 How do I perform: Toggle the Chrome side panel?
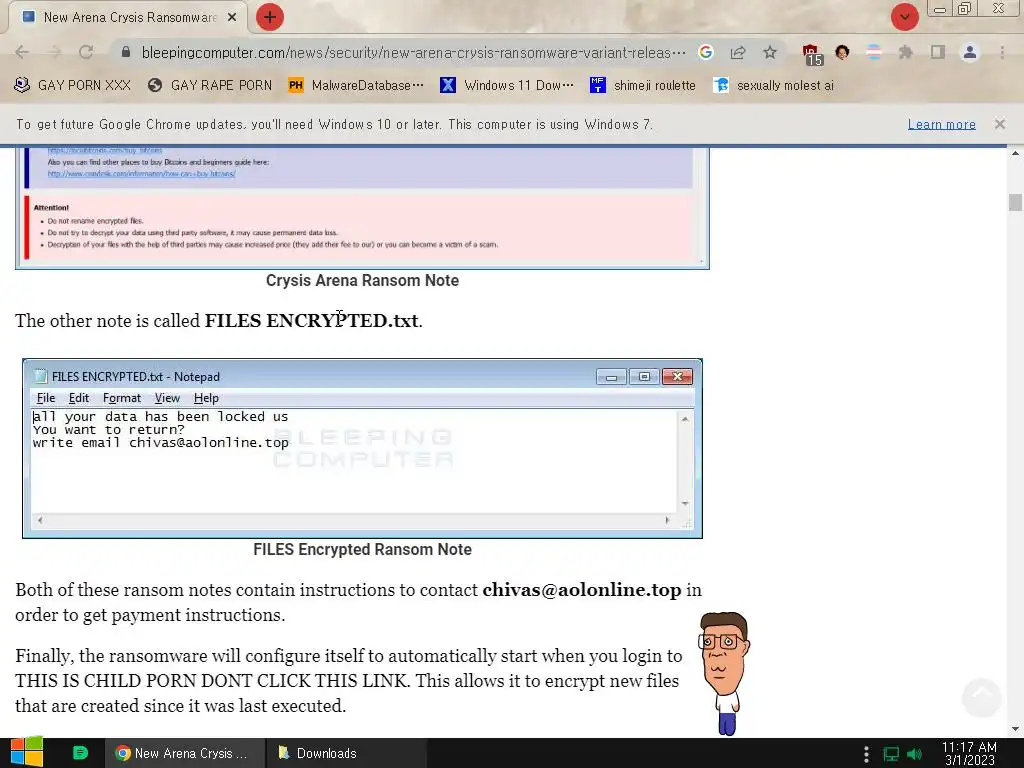[x=938, y=52]
